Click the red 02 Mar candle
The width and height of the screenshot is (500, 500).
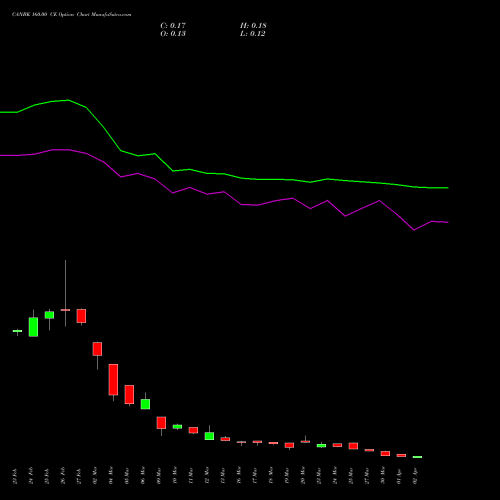tap(97, 349)
